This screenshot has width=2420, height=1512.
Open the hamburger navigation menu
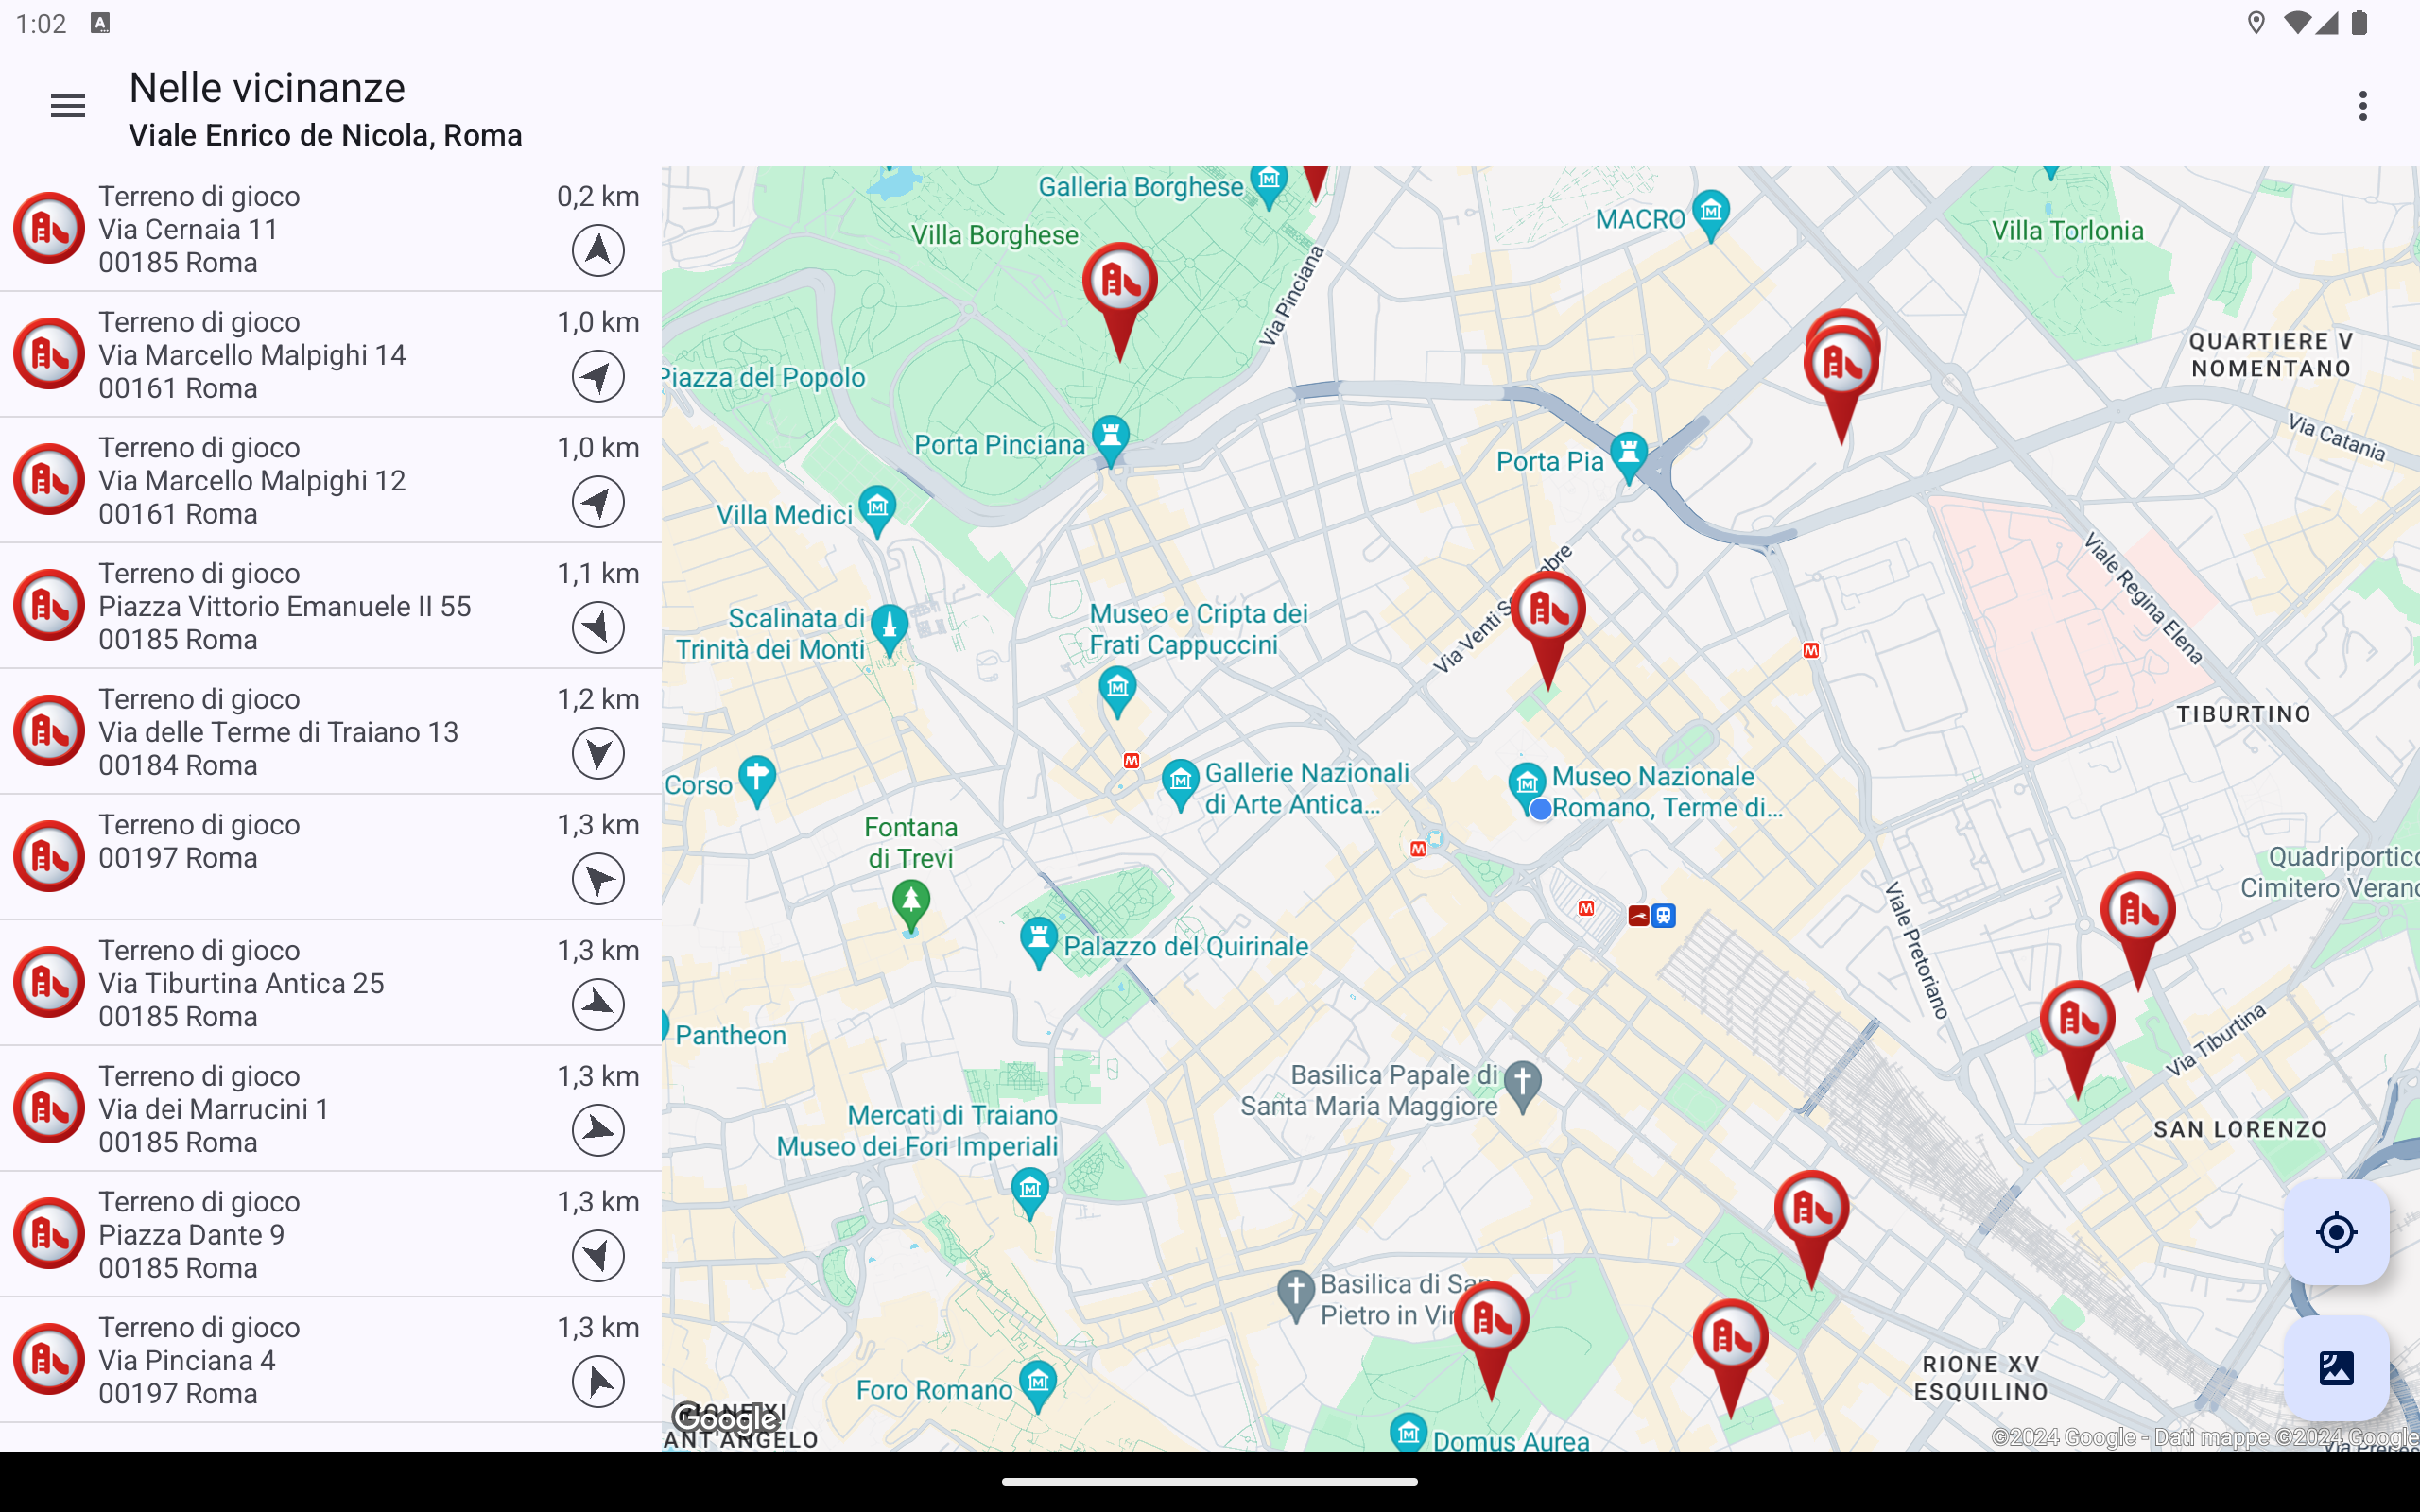67,106
